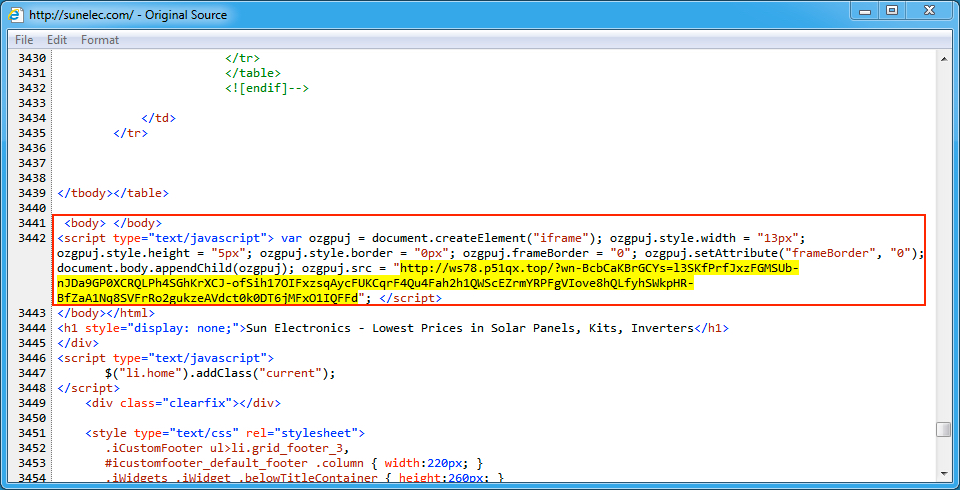Click the </table> tag on line 3431
Viewport: 960px width, 490px height.
click(253, 73)
